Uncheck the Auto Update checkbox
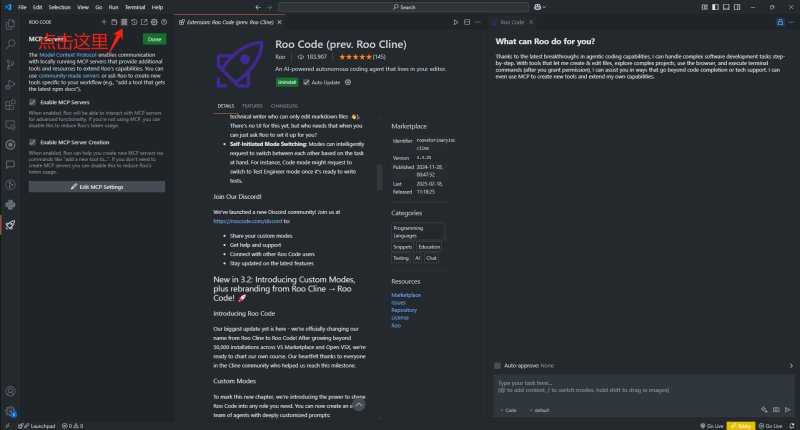The height and width of the screenshot is (430, 800). click(306, 82)
